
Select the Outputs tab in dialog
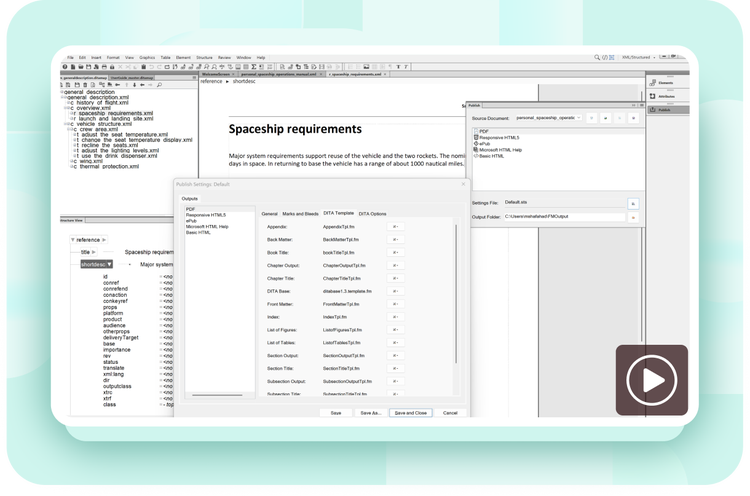coord(189,198)
